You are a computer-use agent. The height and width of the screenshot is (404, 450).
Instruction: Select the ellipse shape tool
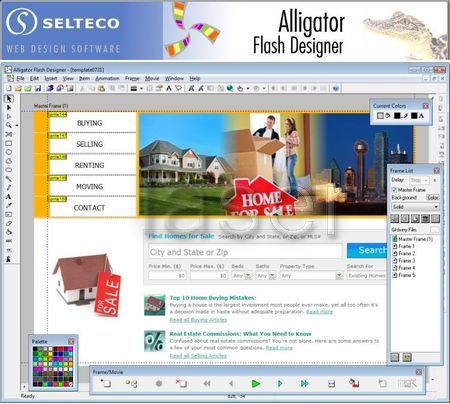point(9,152)
